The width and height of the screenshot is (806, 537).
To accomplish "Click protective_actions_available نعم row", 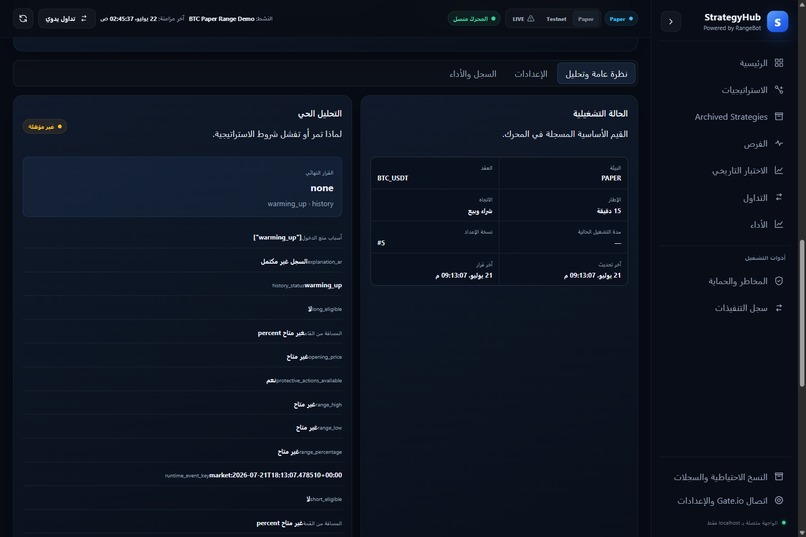I will coord(182,380).
